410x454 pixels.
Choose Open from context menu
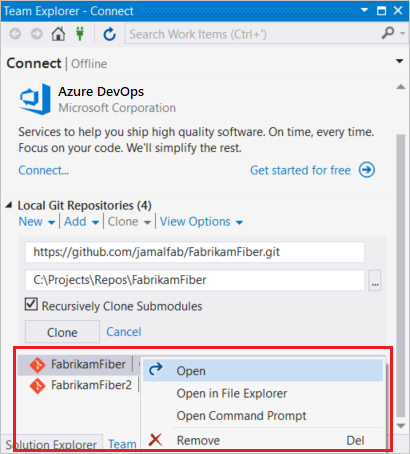pyautogui.click(x=263, y=371)
